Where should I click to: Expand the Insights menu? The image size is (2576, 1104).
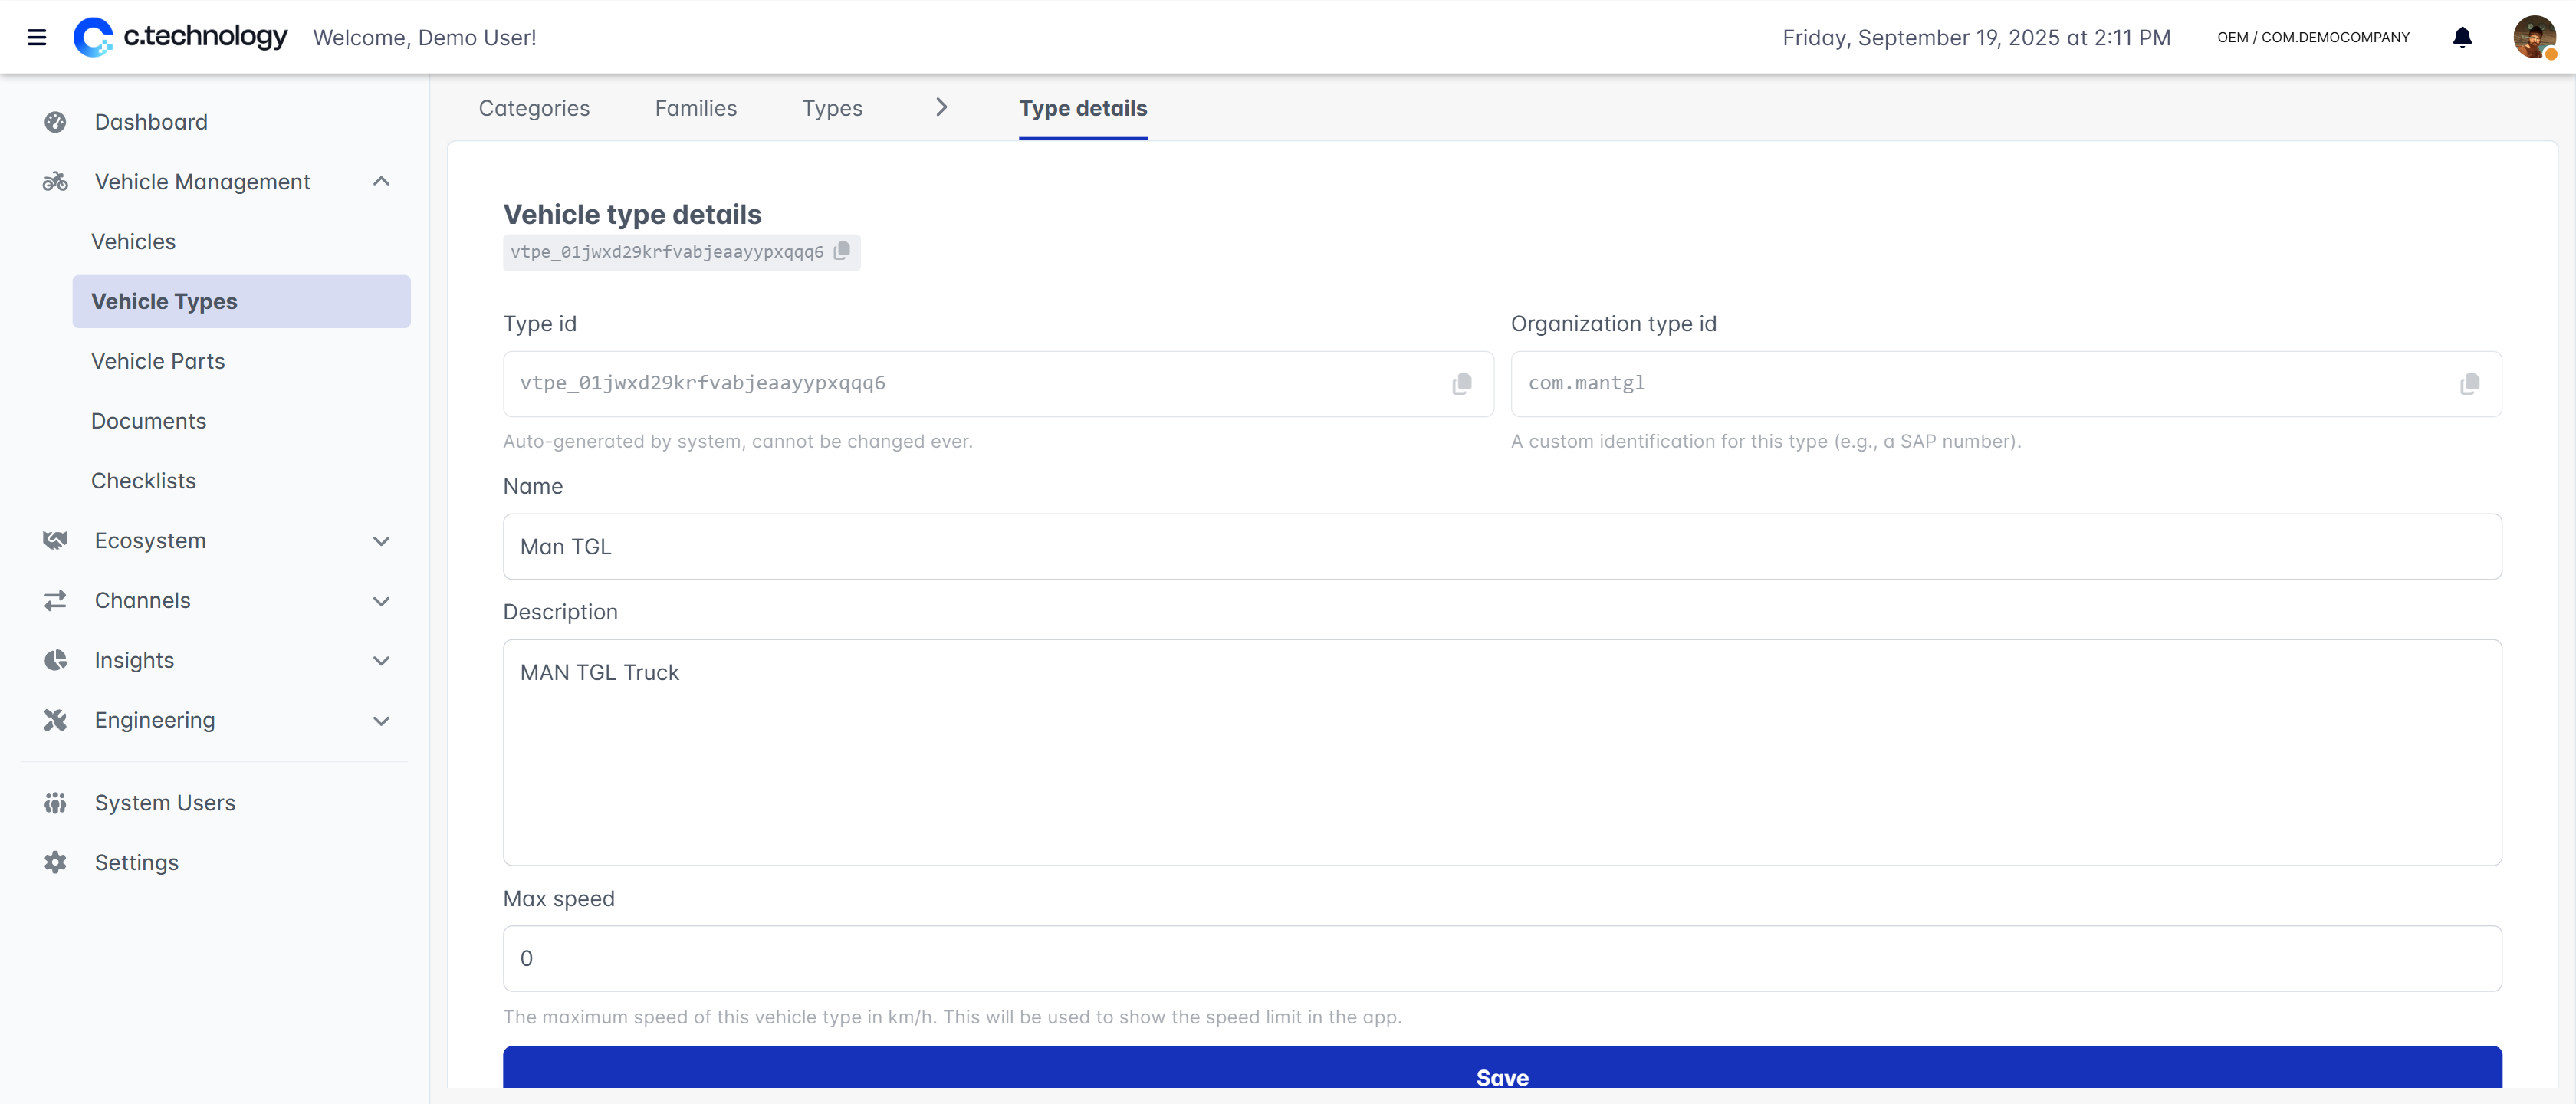pyautogui.click(x=381, y=660)
